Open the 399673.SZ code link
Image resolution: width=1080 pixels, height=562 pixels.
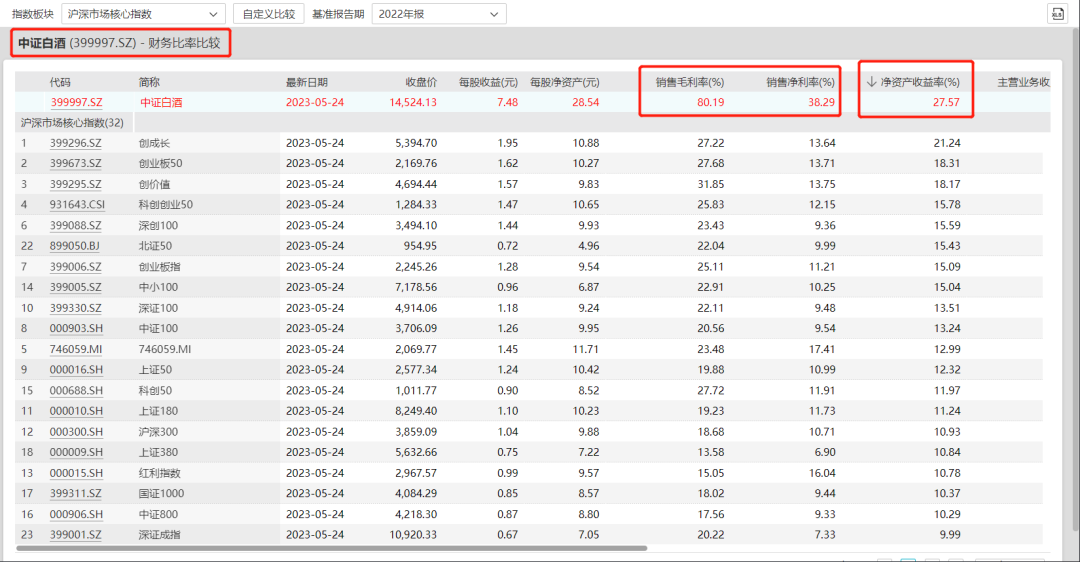point(75,163)
